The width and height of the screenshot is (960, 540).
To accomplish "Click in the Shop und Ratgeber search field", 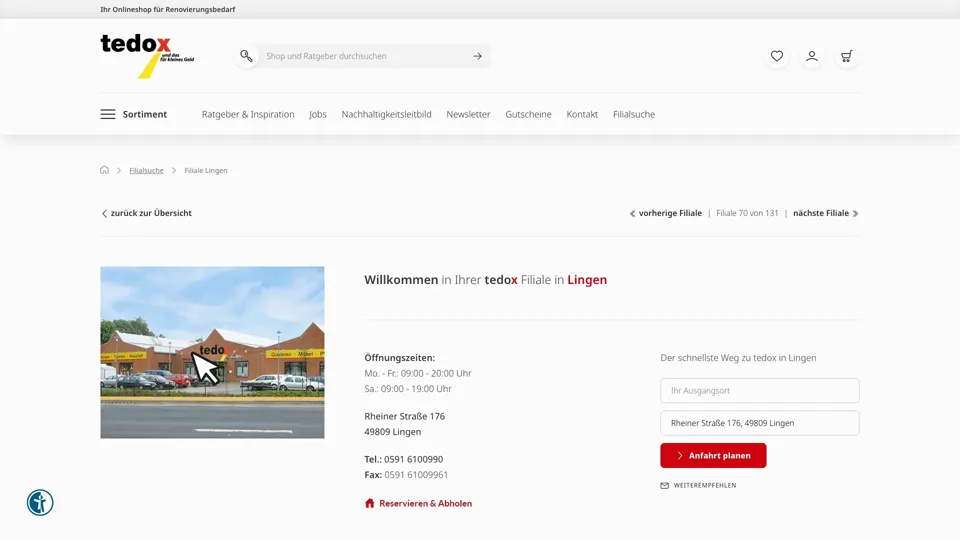I will 364,56.
